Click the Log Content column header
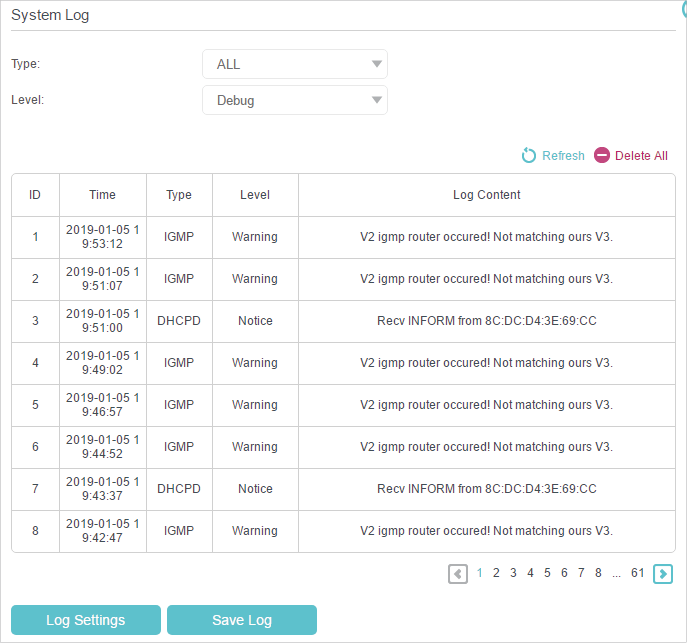 tap(486, 195)
